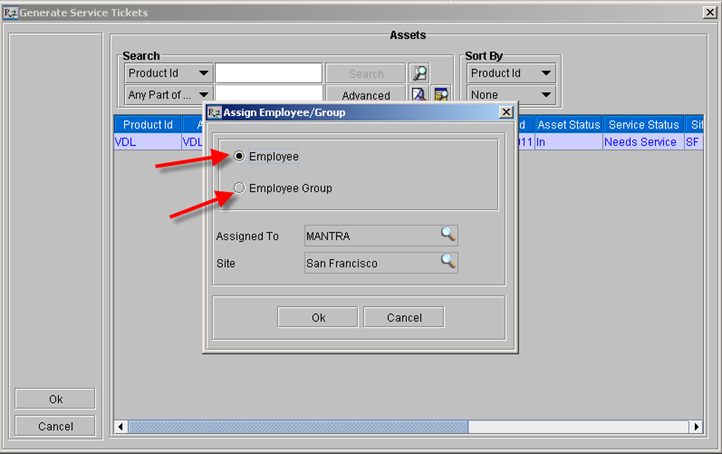Click the VDL cell under Product Id

point(147,142)
